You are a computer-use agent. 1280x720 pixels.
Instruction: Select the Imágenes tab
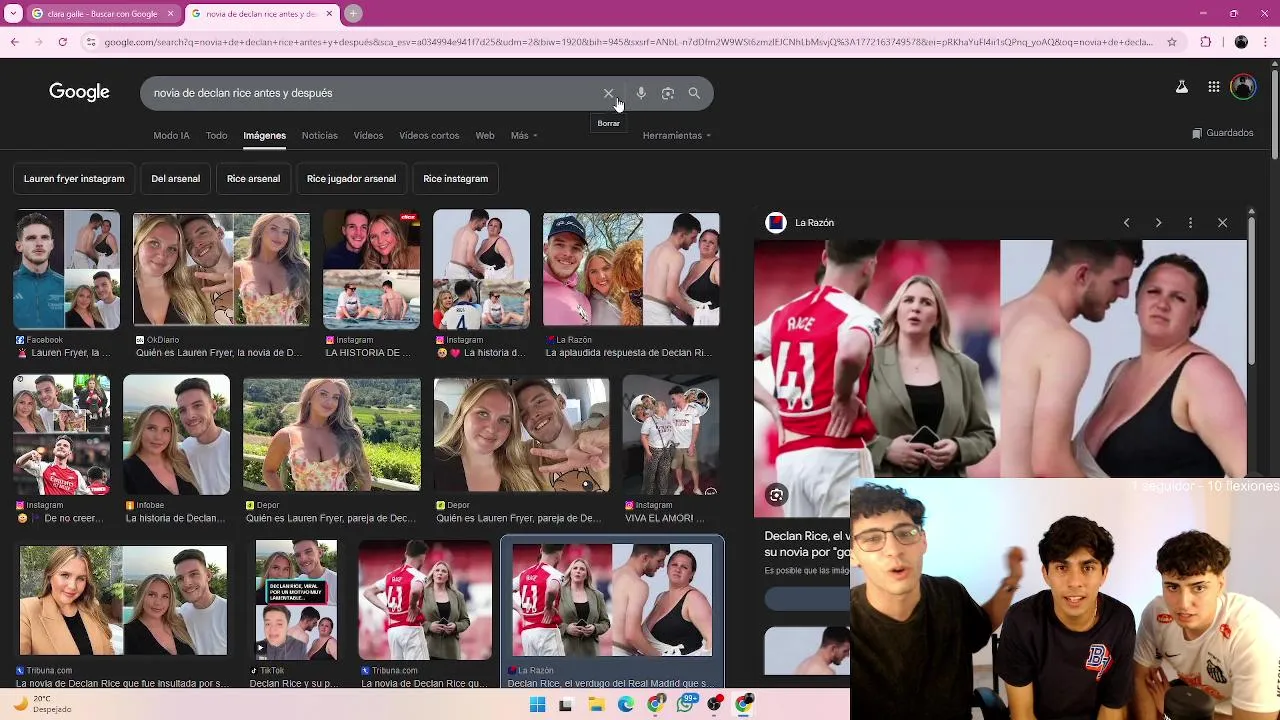(x=264, y=136)
